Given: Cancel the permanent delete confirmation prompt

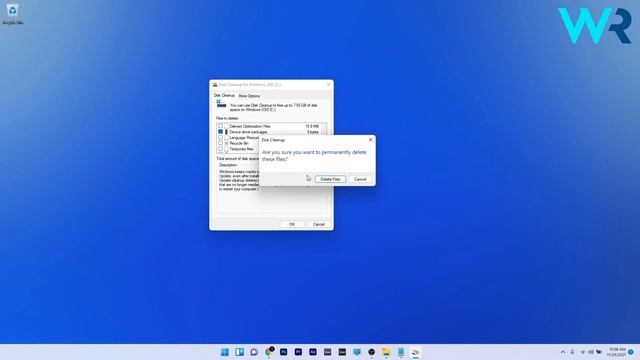Looking at the screenshot, I should pyautogui.click(x=360, y=179).
